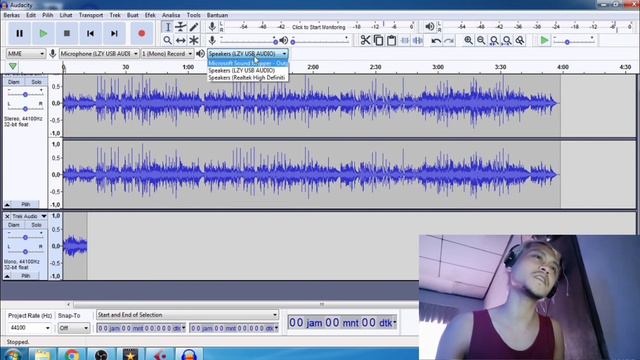Screen dimensions: 640x360
Task: Collapse the stereo track with arrow
Action: tap(7, 204)
